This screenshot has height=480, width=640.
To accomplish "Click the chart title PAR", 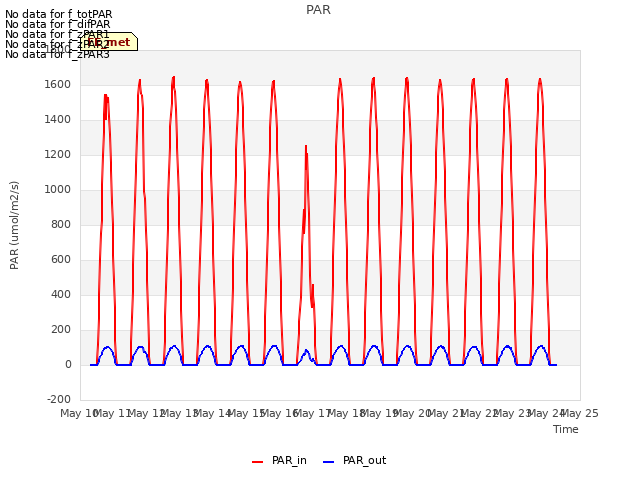I will tap(318, 10).
